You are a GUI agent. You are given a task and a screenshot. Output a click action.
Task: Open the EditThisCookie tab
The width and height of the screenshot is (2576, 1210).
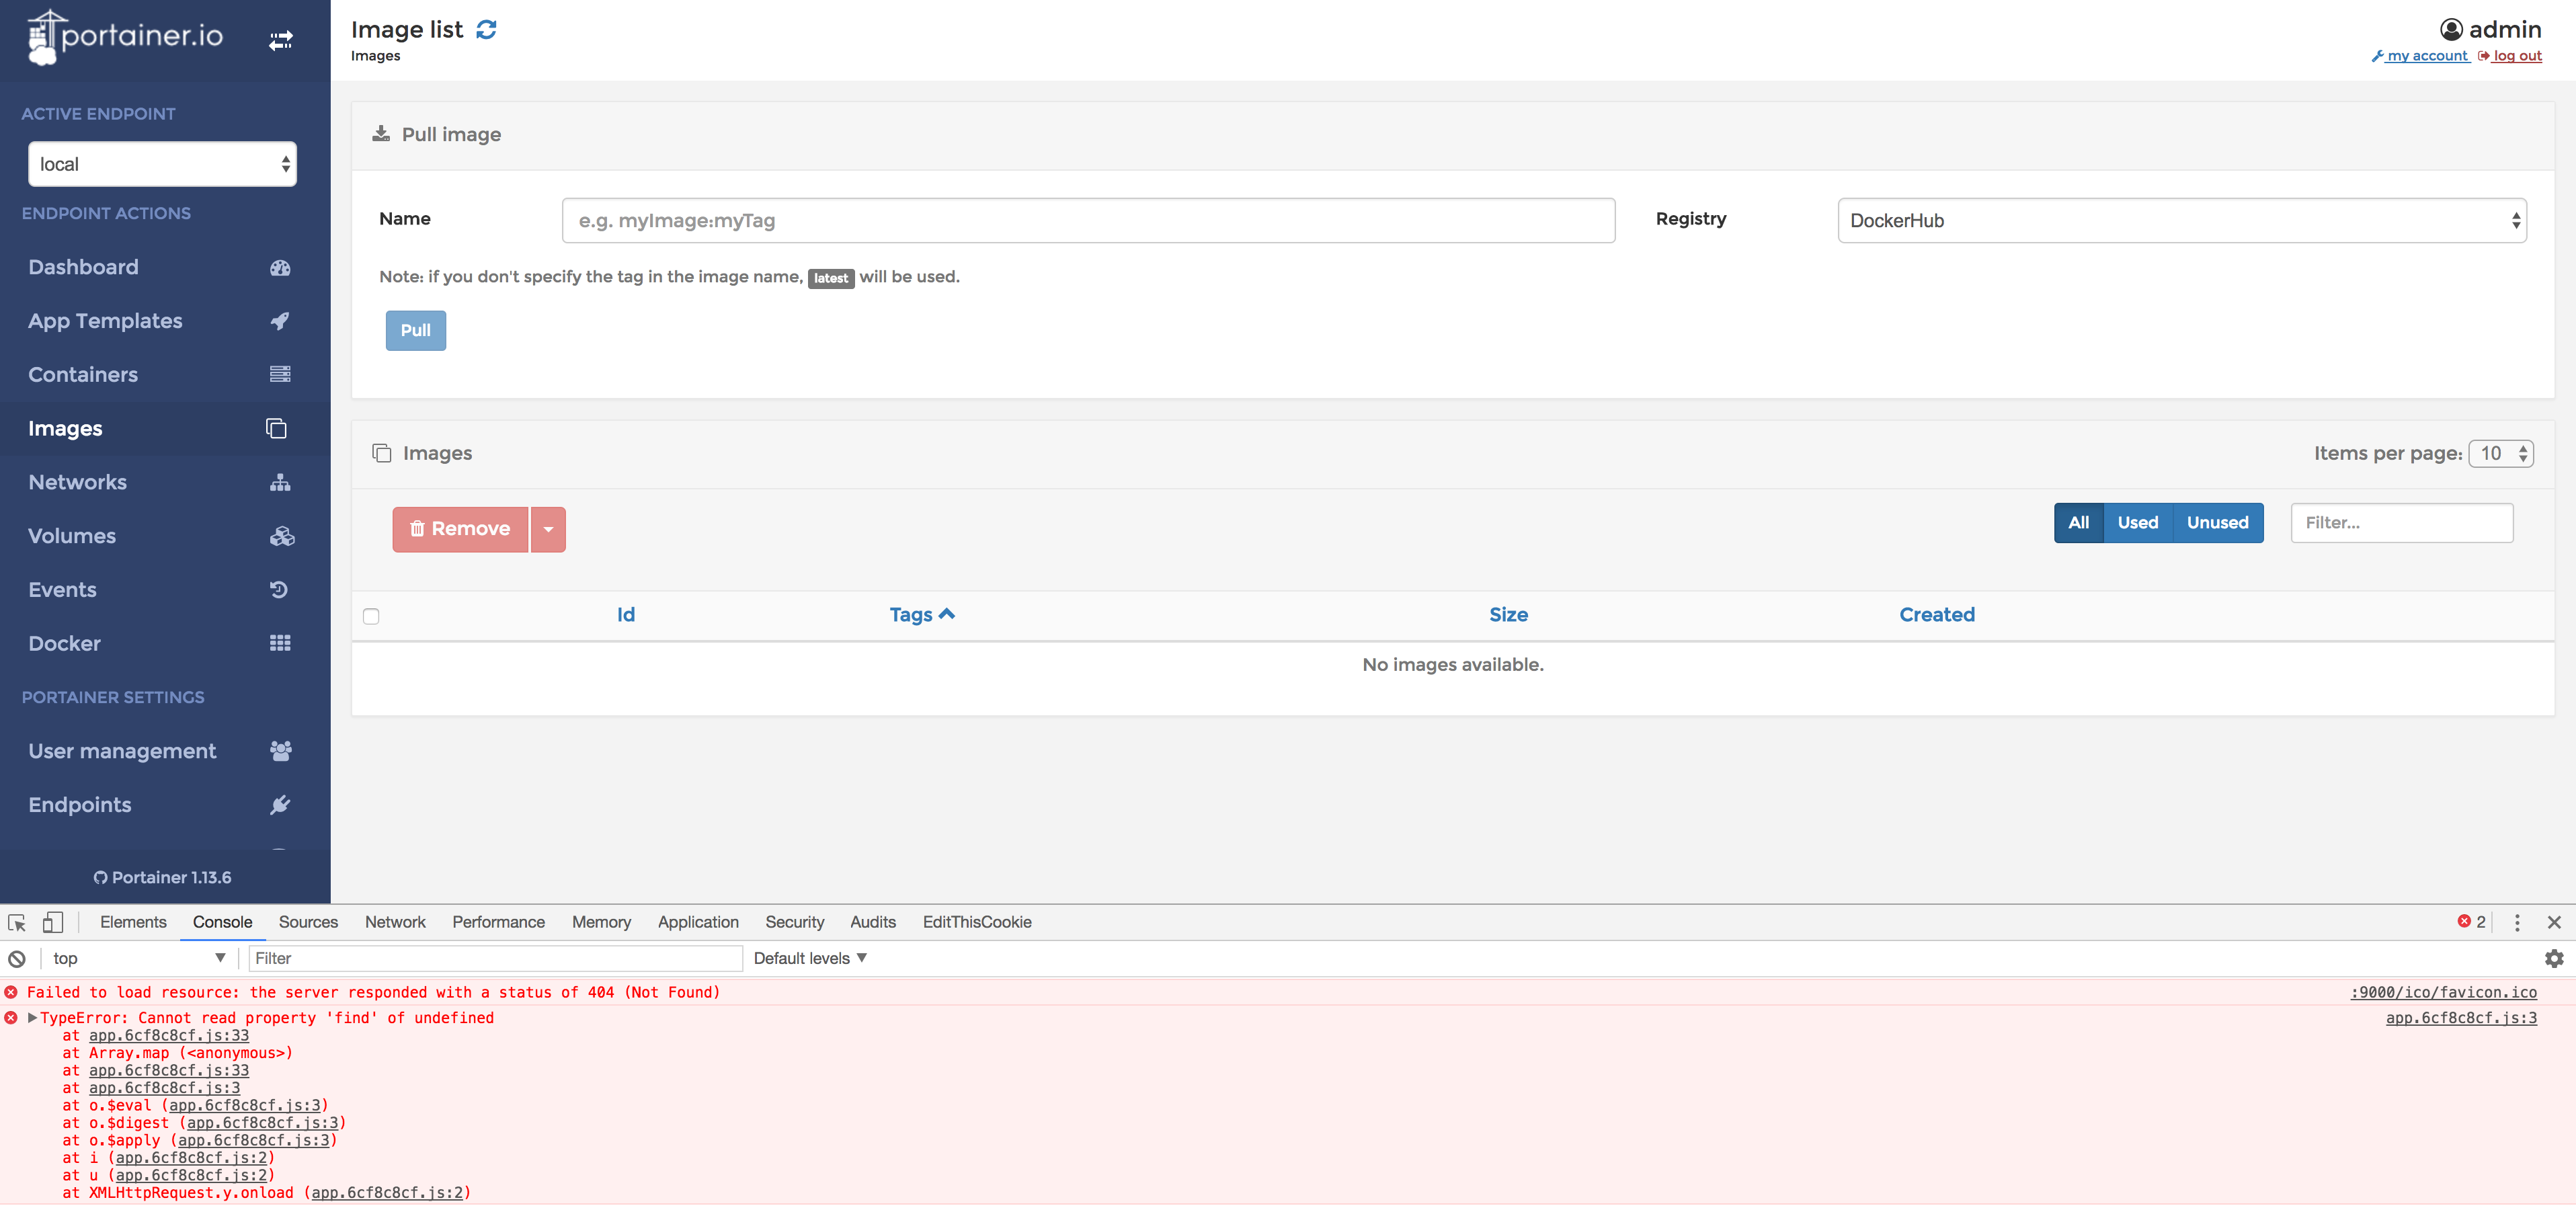pyautogui.click(x=977, y=922)
